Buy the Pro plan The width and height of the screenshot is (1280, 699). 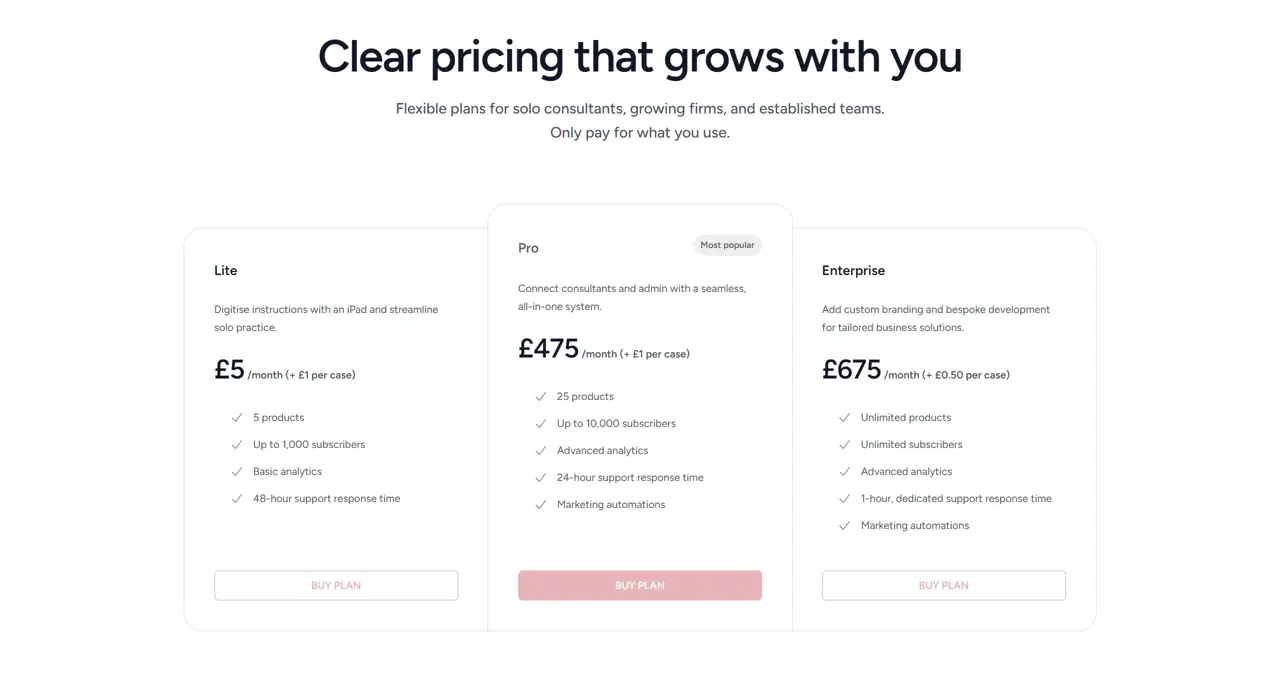pos(640,586)
